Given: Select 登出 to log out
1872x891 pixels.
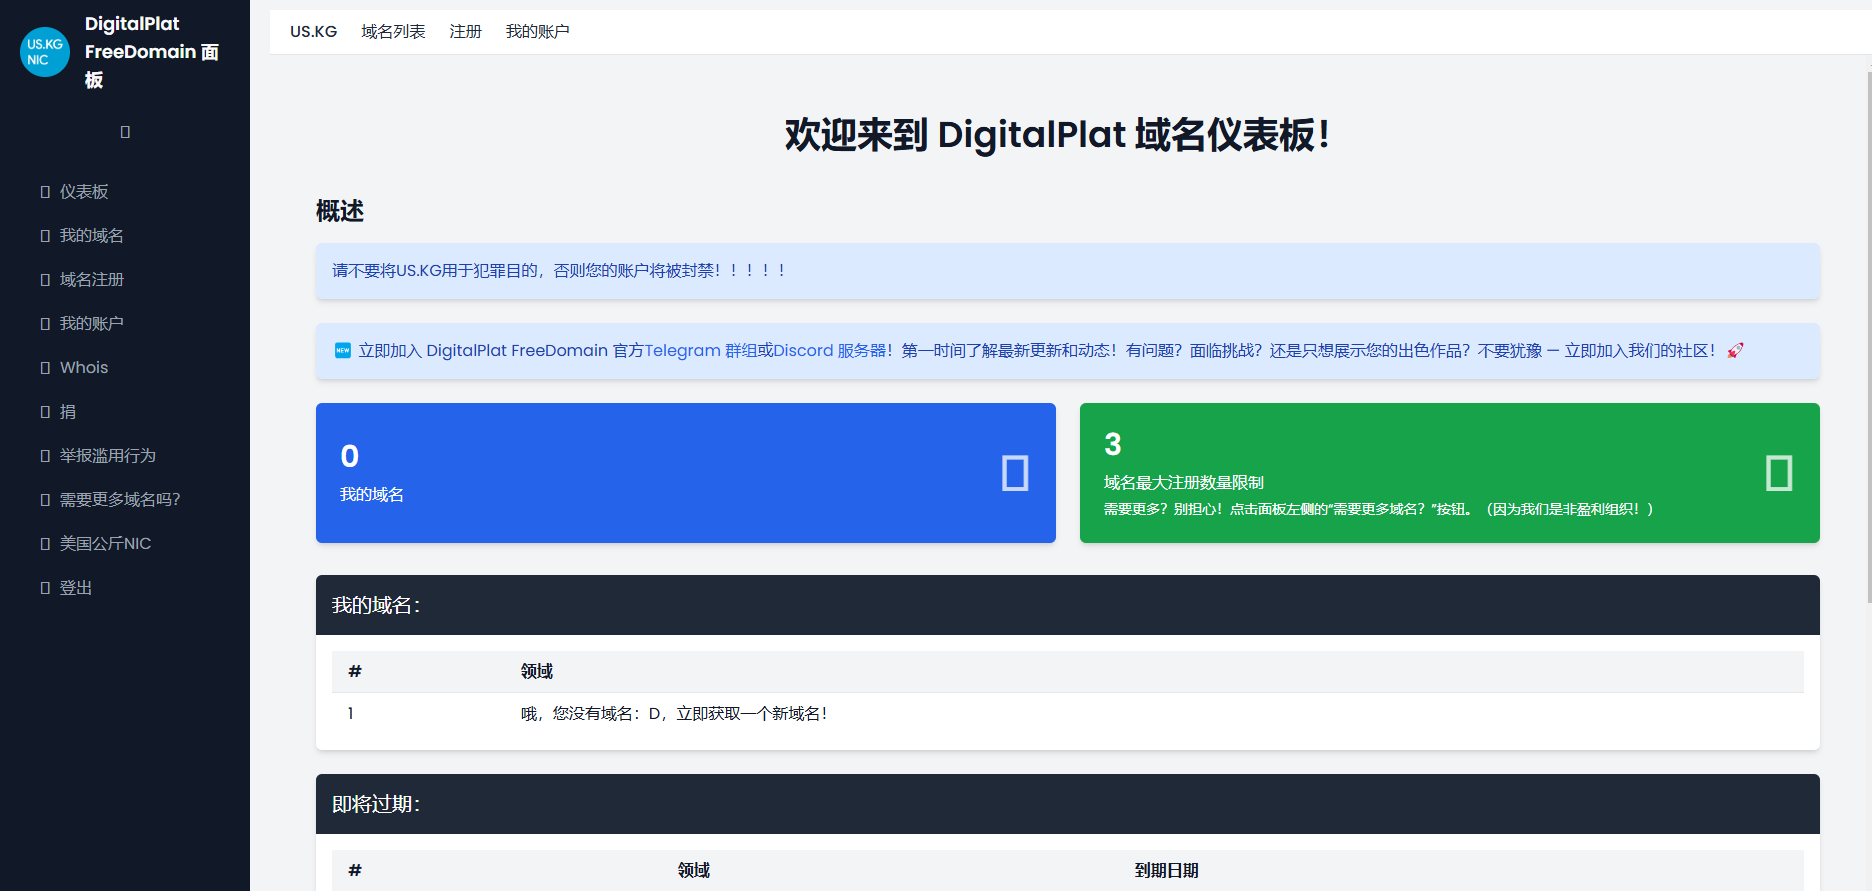Looking at the screenshot, I should [76, 588].
